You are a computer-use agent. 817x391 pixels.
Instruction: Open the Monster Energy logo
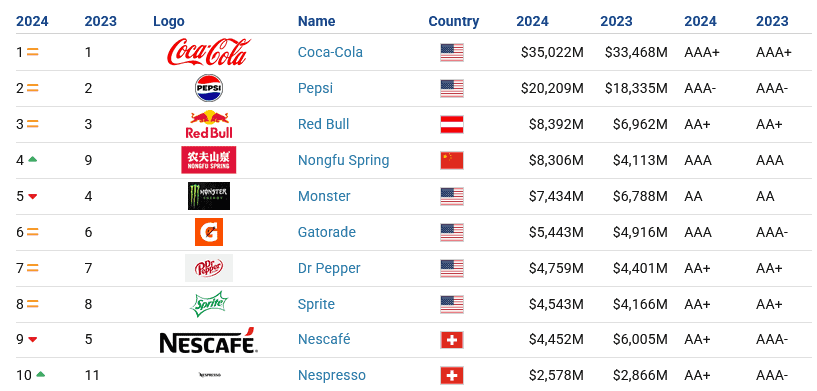pyautogui.click(x=209, y=196)
